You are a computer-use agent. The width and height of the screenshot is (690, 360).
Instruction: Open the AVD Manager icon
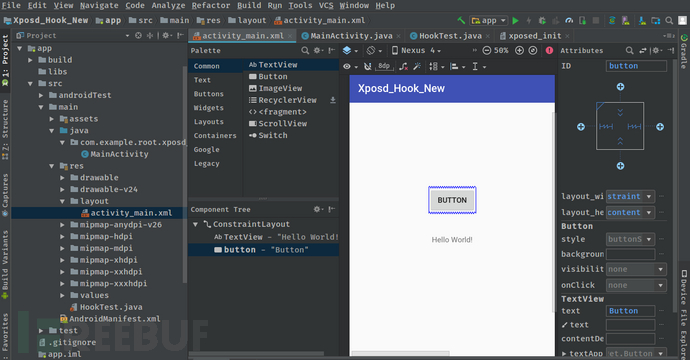click(x=625, y=20)
